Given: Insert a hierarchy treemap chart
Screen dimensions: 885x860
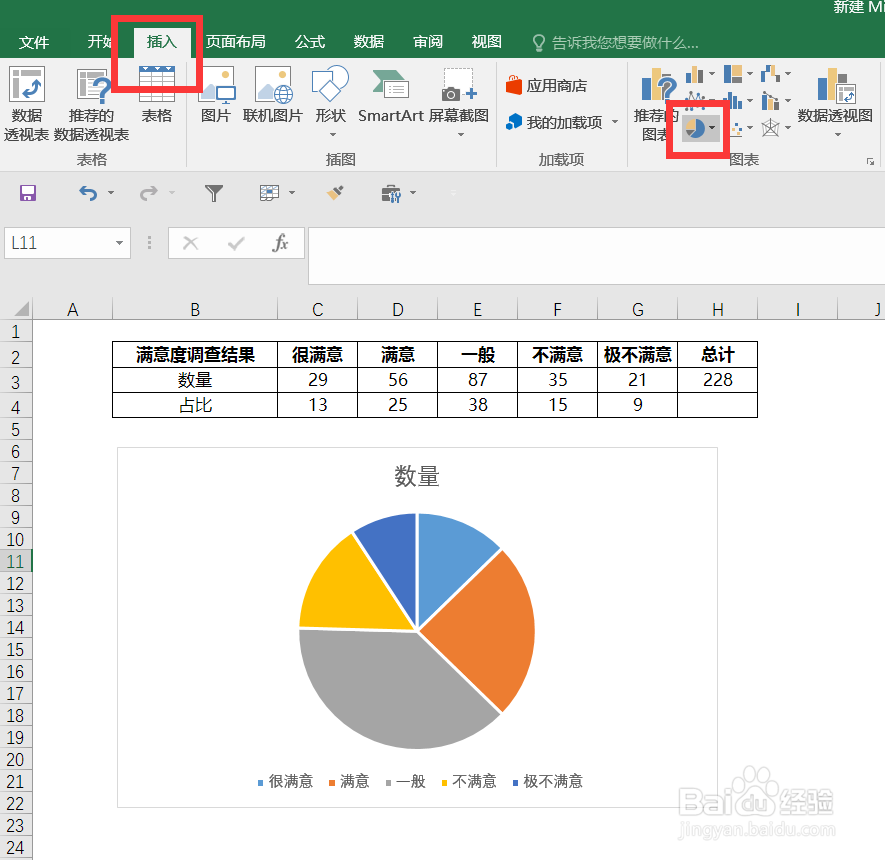Looking at the screenshot, I should (x=738, y=74).
